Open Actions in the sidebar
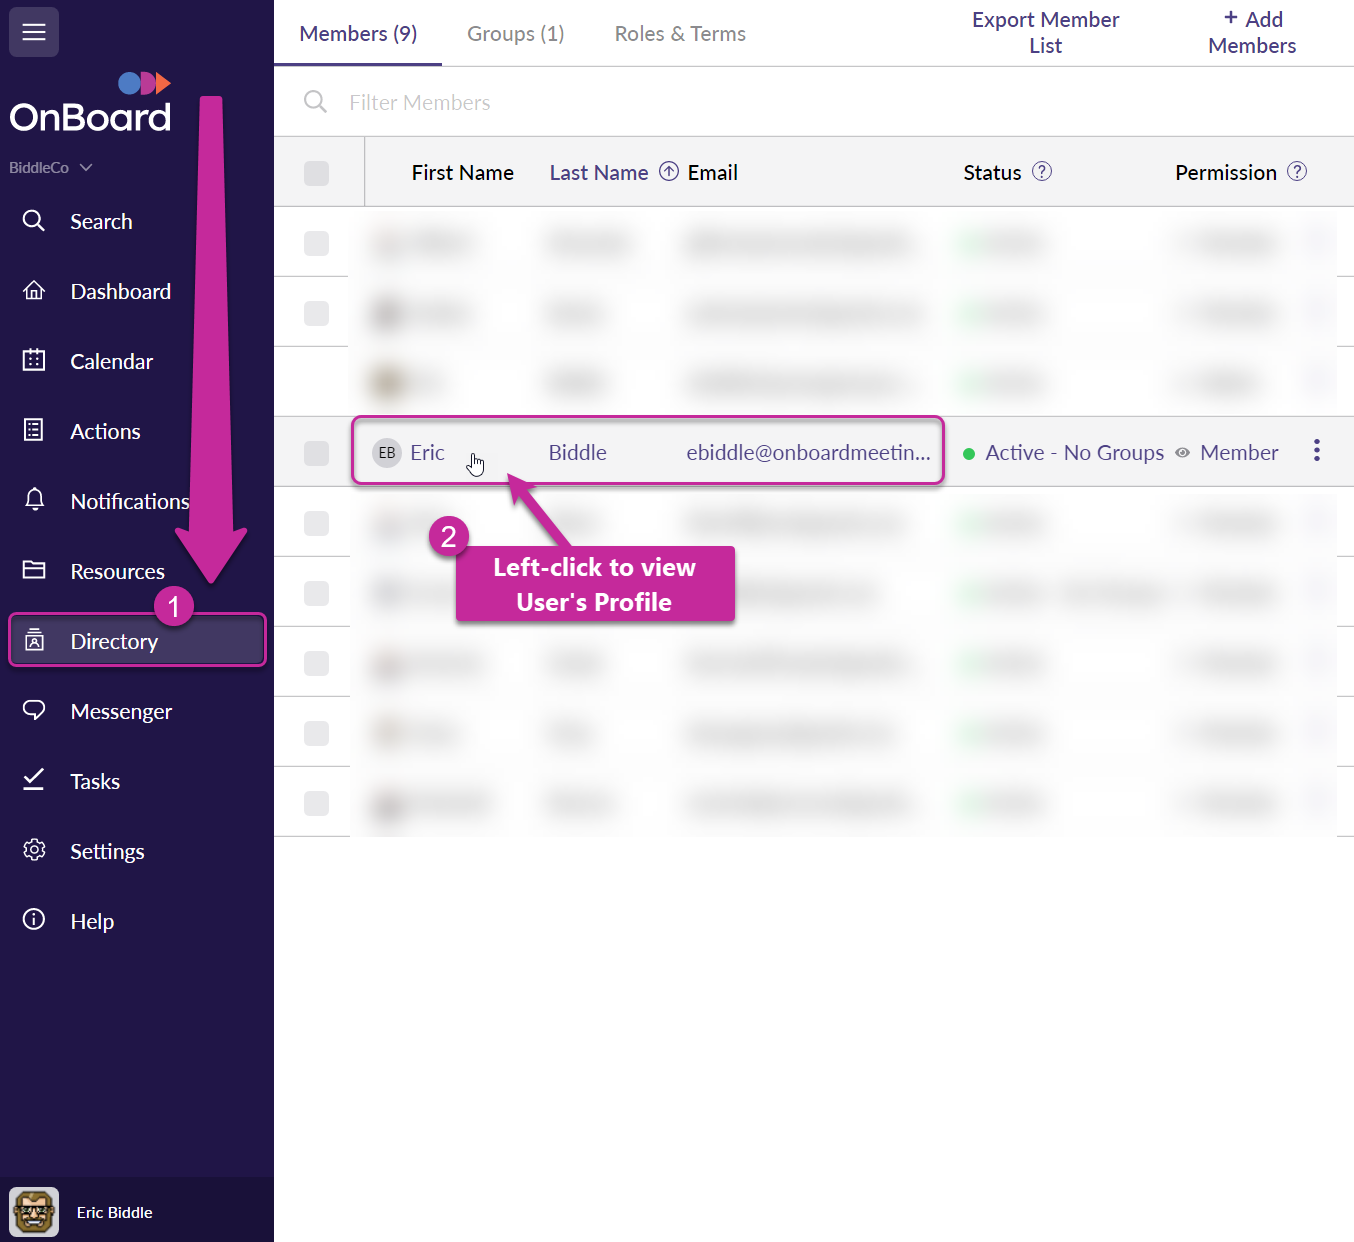 (x=105, y=431)
